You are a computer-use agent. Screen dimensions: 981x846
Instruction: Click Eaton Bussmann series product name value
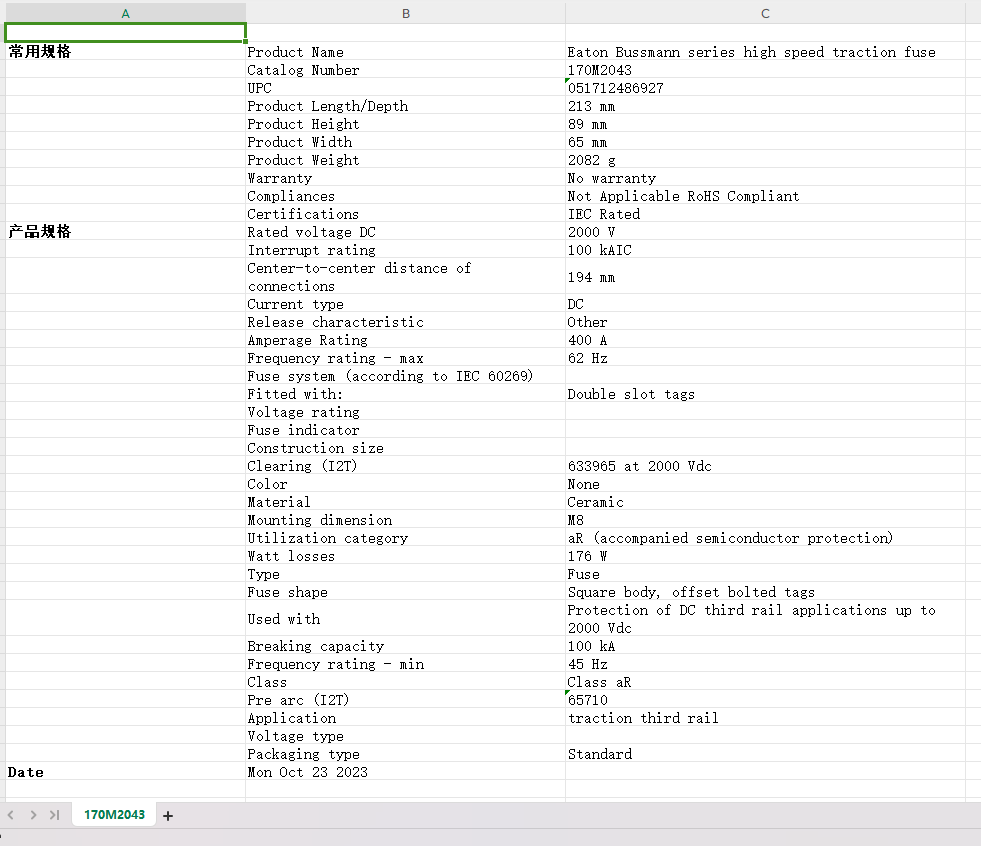[x=765, y=51]
